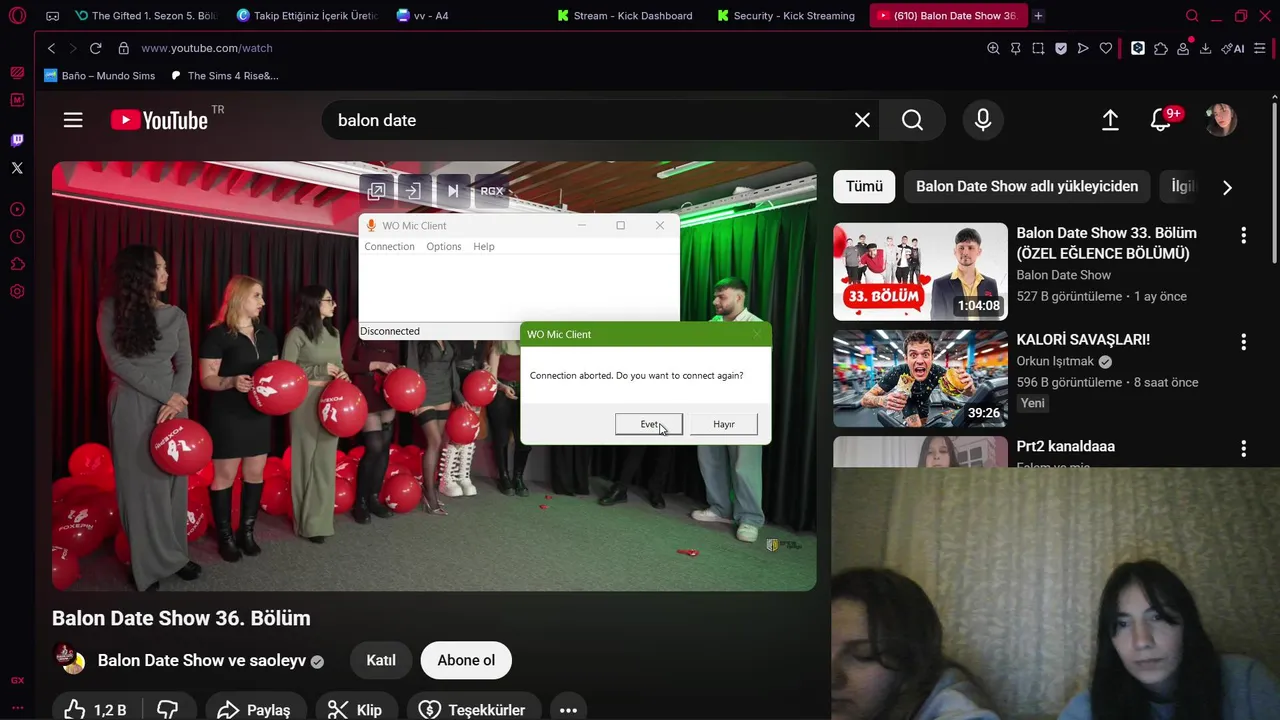Screen dimensions: 1280x720
Task: Click the Balon Date Show ve saoleyv channel name
Action: pos(201,661)
